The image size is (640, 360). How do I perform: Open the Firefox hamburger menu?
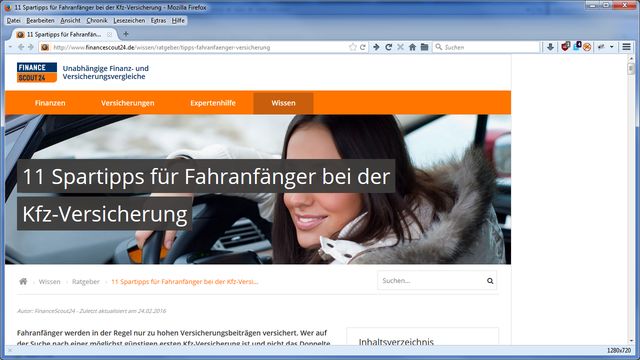coord(627,47)
